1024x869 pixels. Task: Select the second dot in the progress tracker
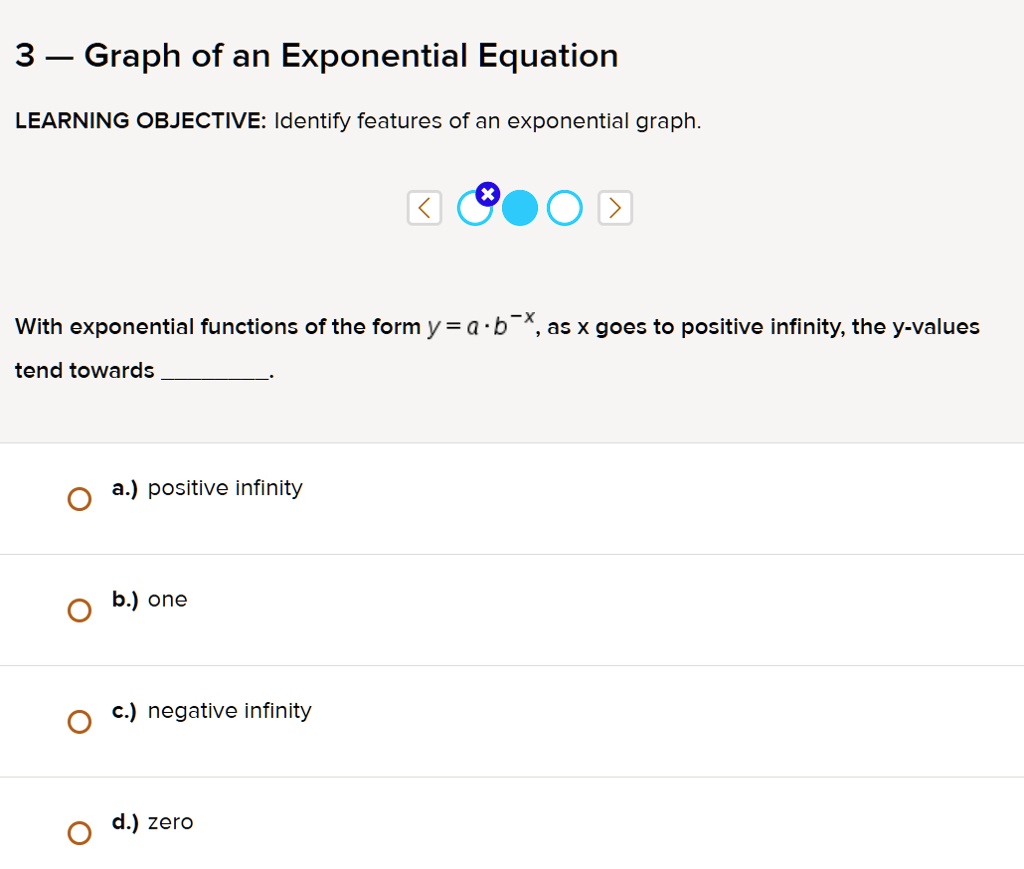click(520, 208)
